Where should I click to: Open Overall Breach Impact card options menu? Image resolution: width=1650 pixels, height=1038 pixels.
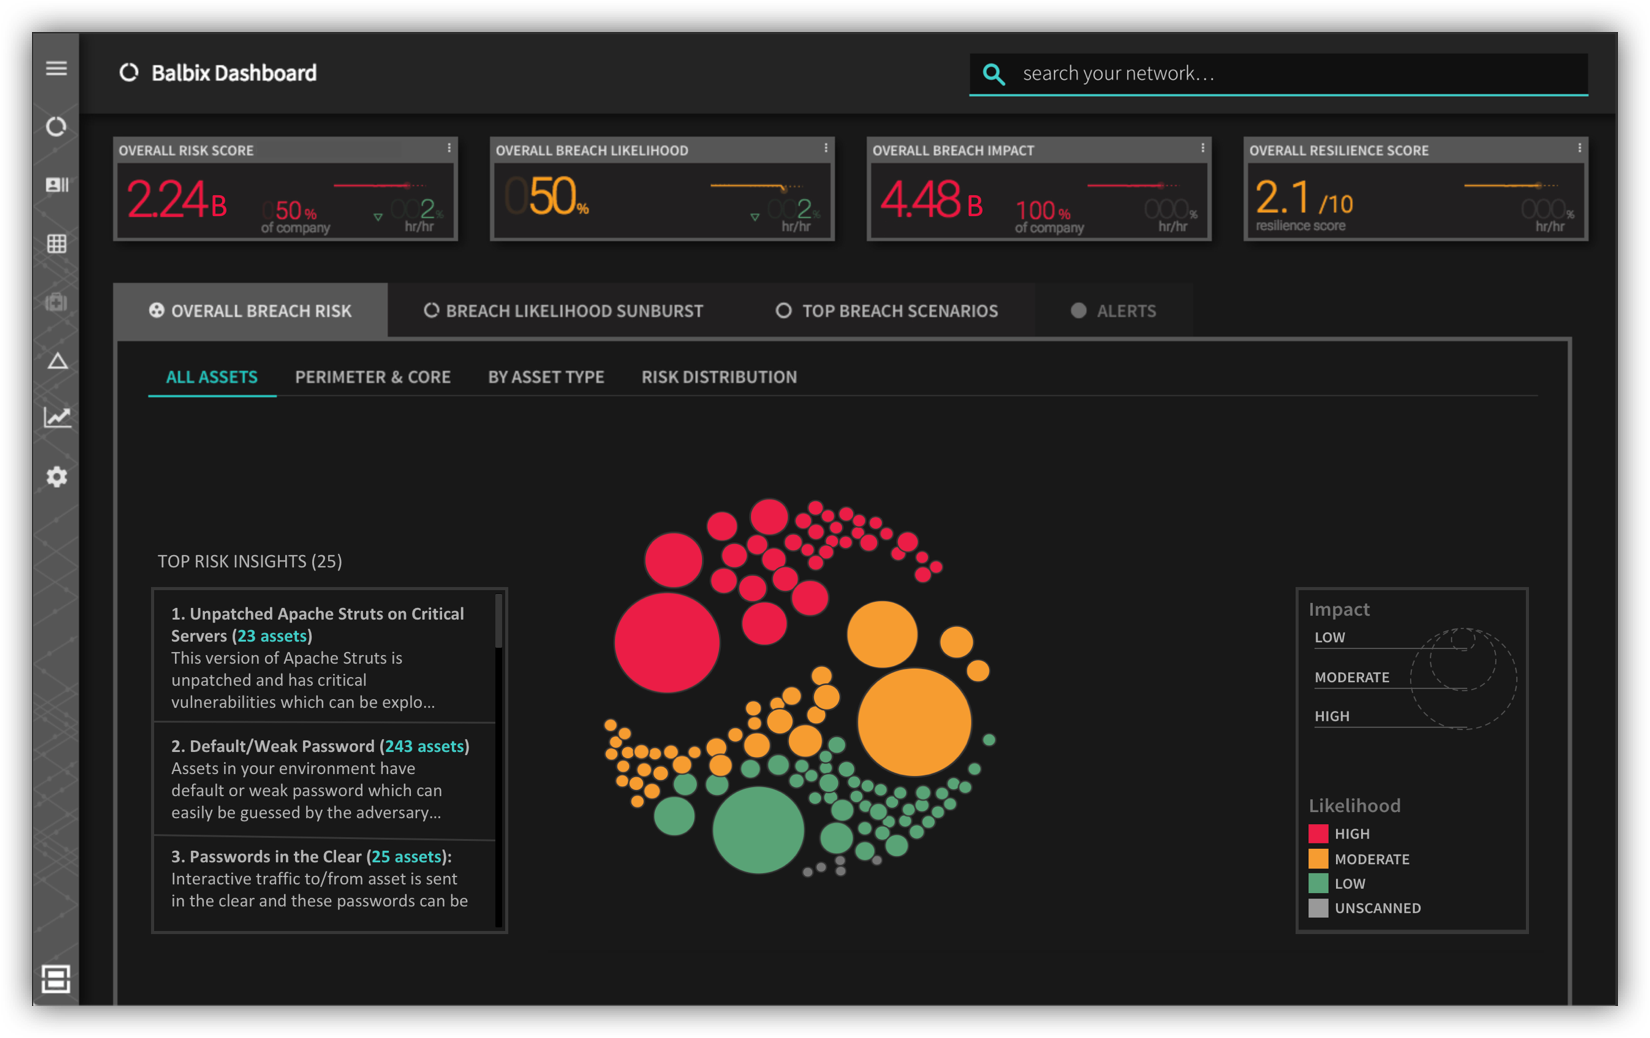click(1203, 148)
